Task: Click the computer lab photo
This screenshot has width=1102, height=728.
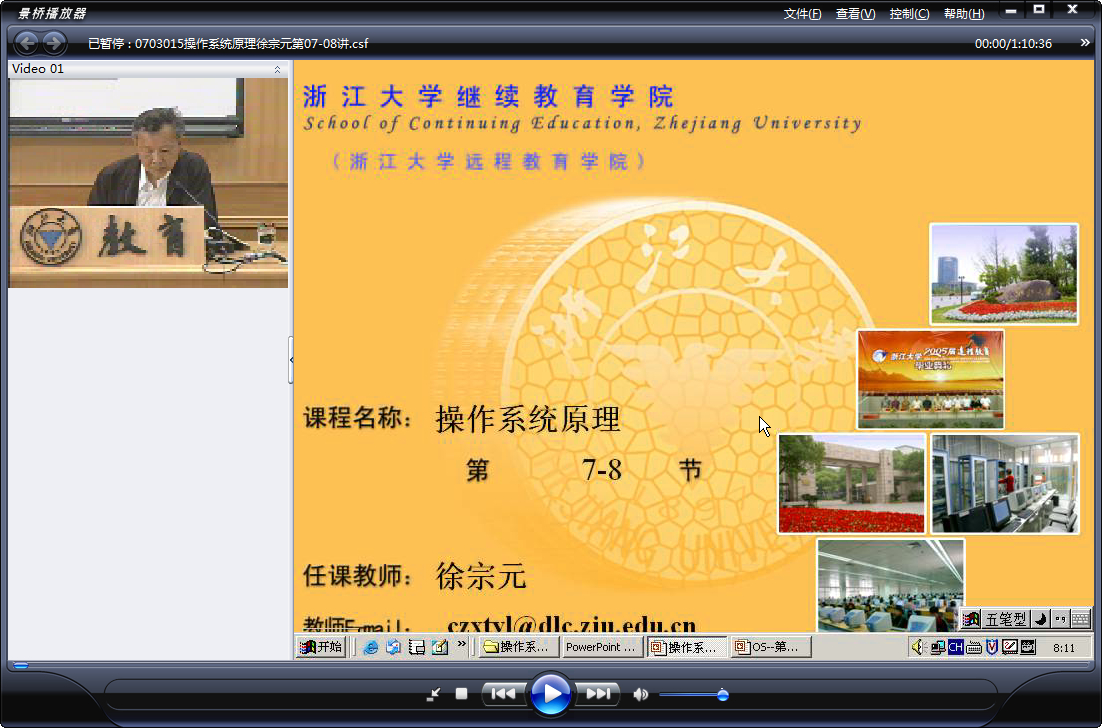Action: [890, 585]
